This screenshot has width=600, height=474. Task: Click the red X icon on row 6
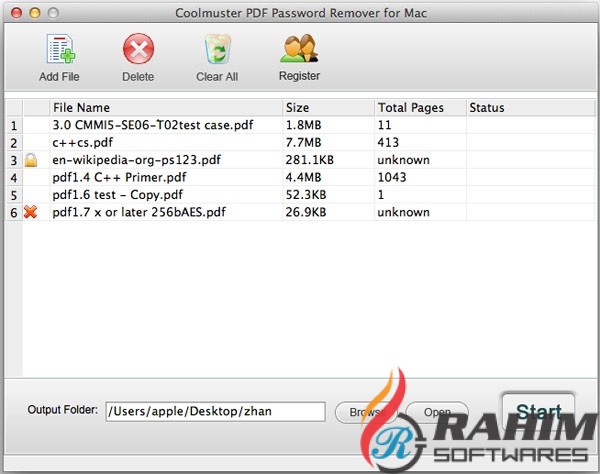[31, 212]
